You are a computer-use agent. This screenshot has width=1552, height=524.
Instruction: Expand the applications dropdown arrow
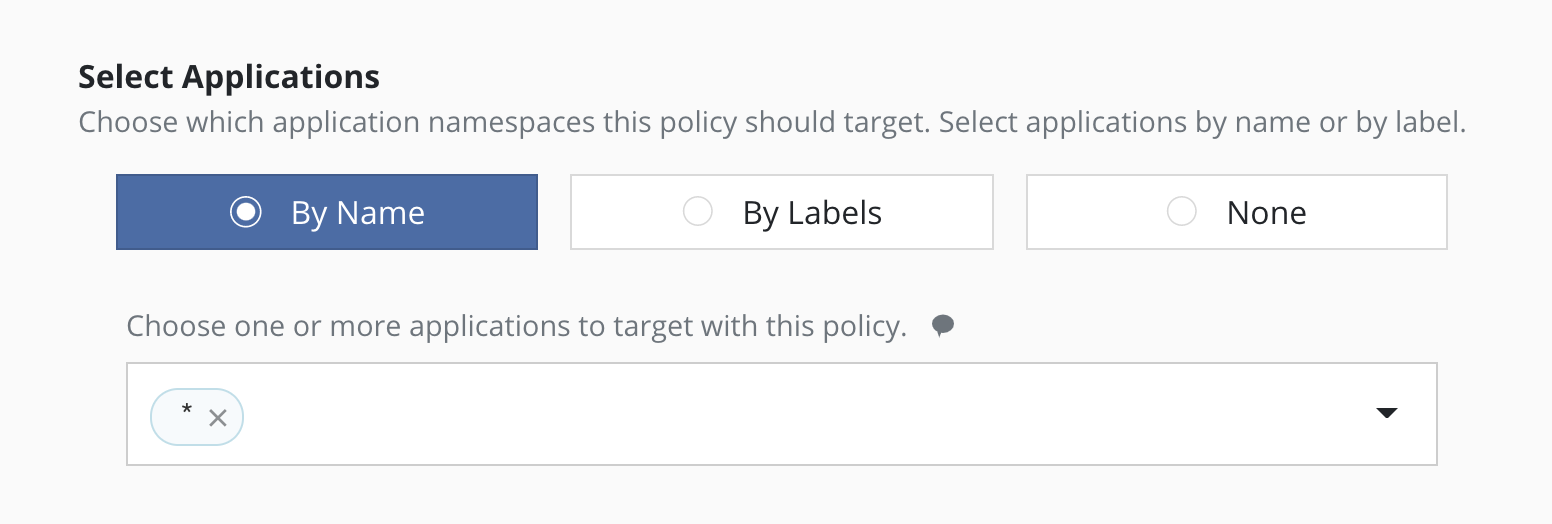tap(1386, 413)
